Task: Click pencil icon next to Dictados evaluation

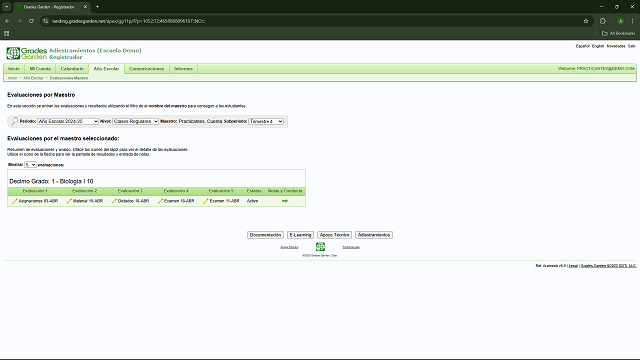Action: click(x=114, y=201)
